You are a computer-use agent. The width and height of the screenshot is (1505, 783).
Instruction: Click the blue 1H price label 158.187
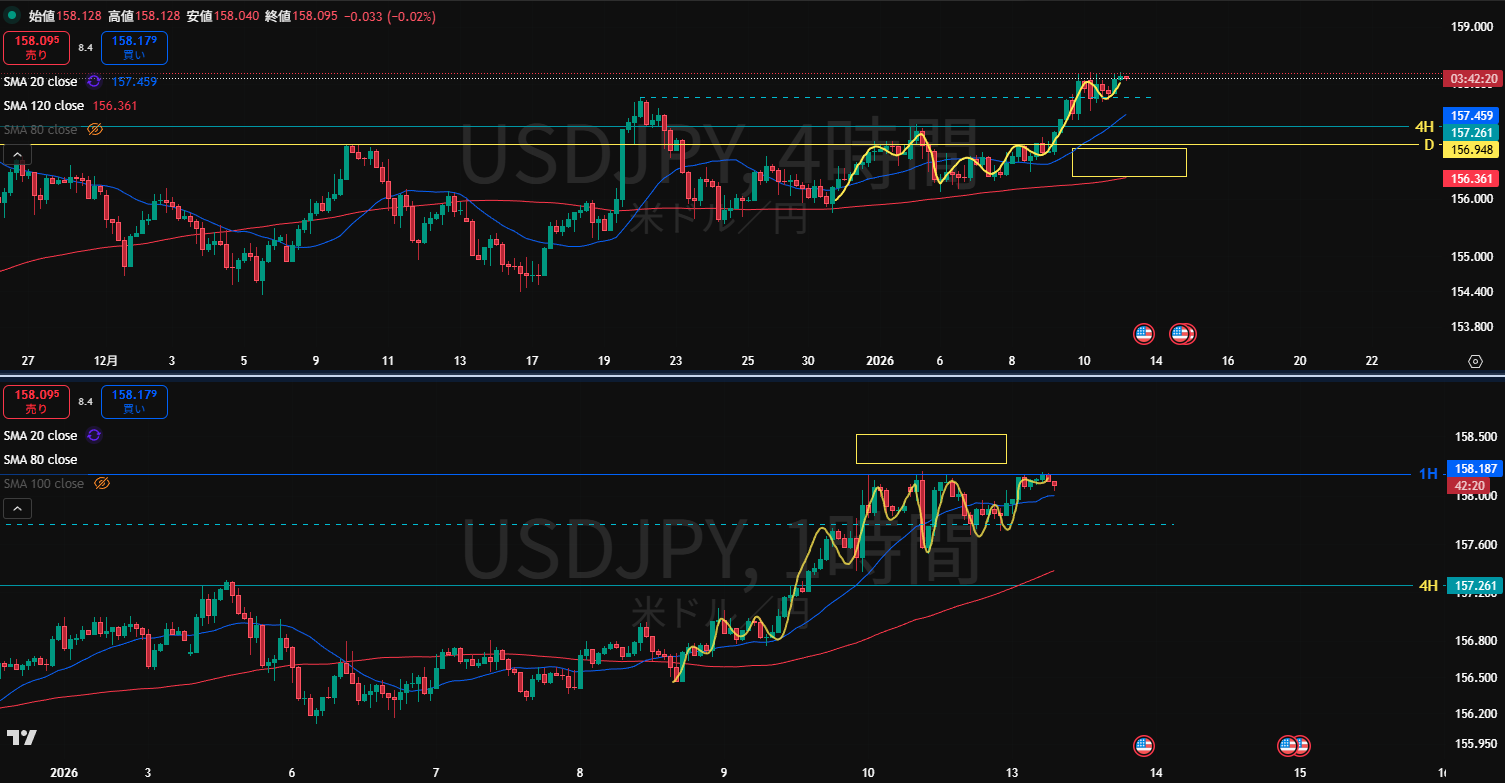pos(1474,468)
